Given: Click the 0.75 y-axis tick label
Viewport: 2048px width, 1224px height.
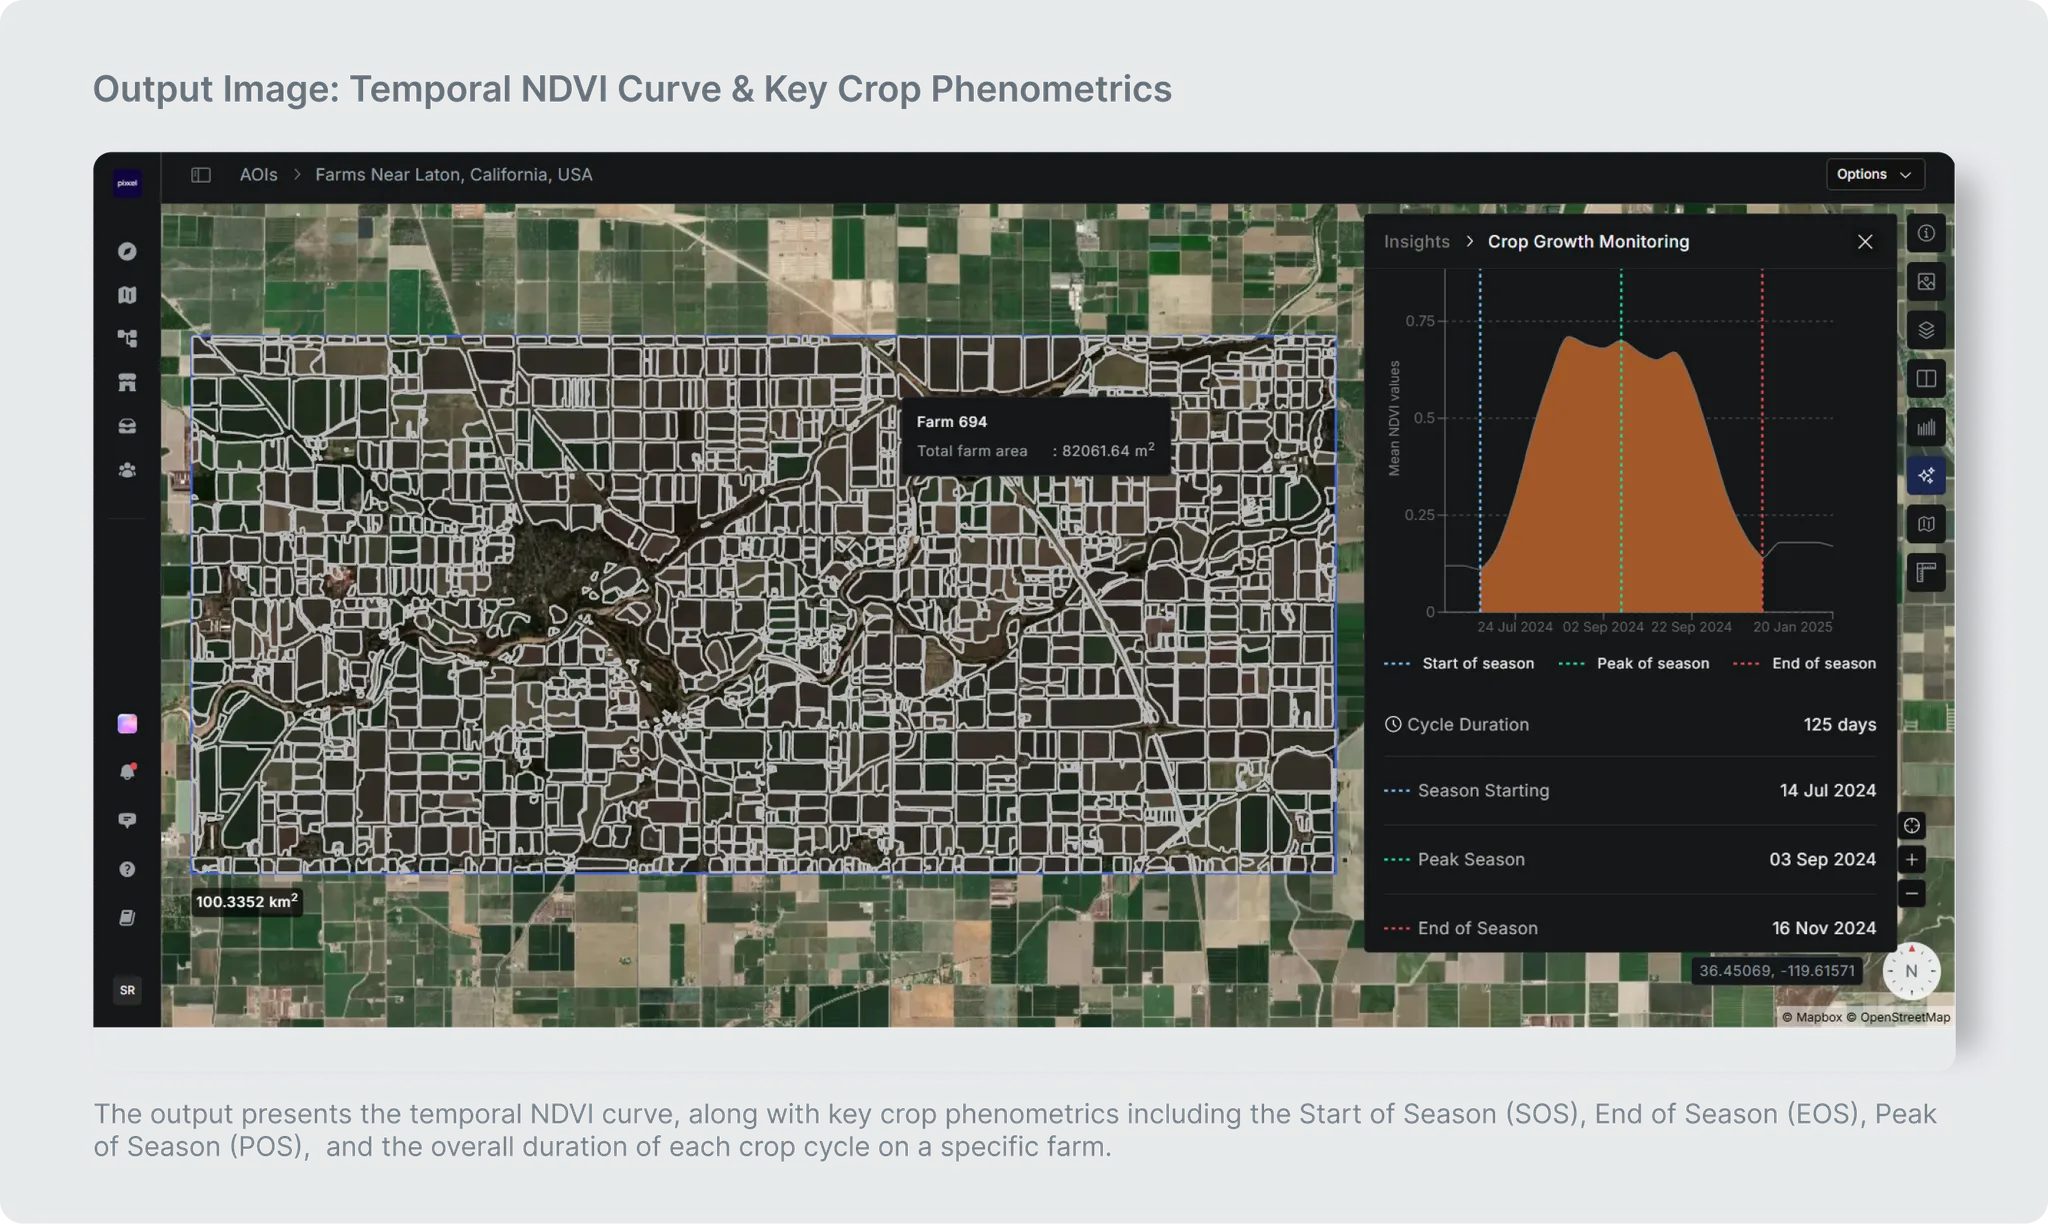Looking at the screenshot, I should point(1420,321).
